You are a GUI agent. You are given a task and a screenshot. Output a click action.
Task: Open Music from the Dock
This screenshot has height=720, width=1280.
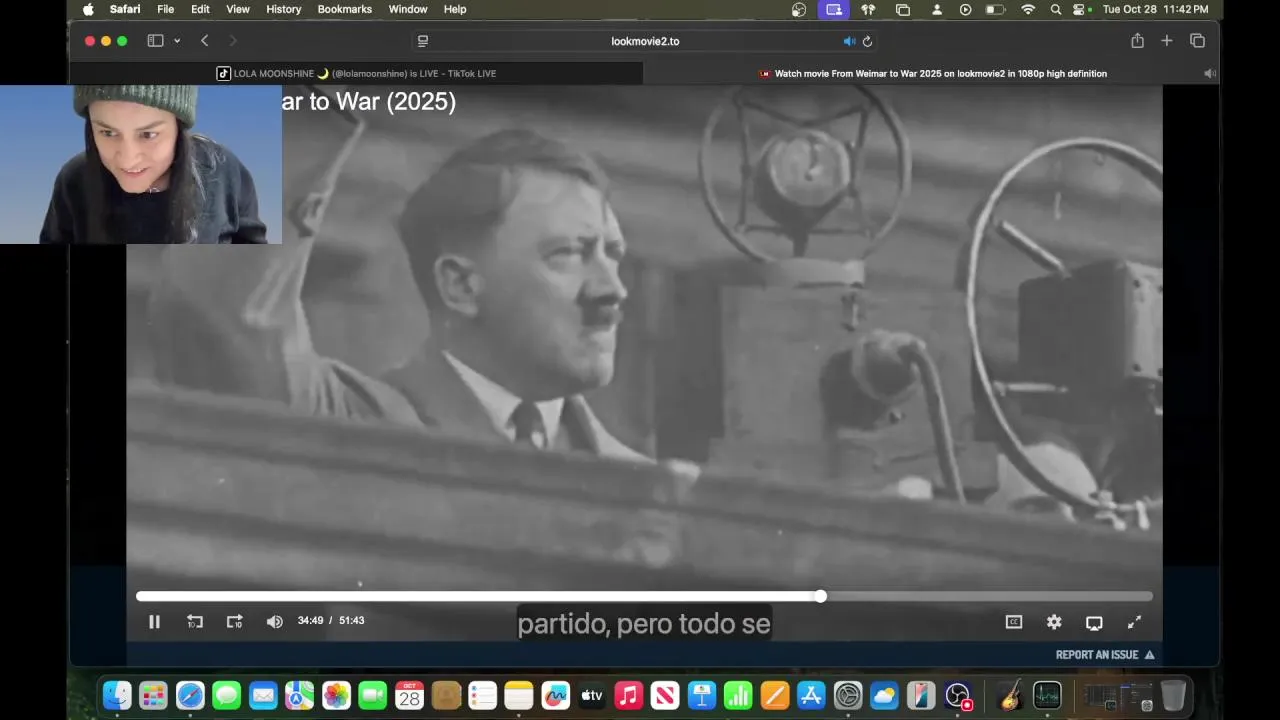pos(628,695)
